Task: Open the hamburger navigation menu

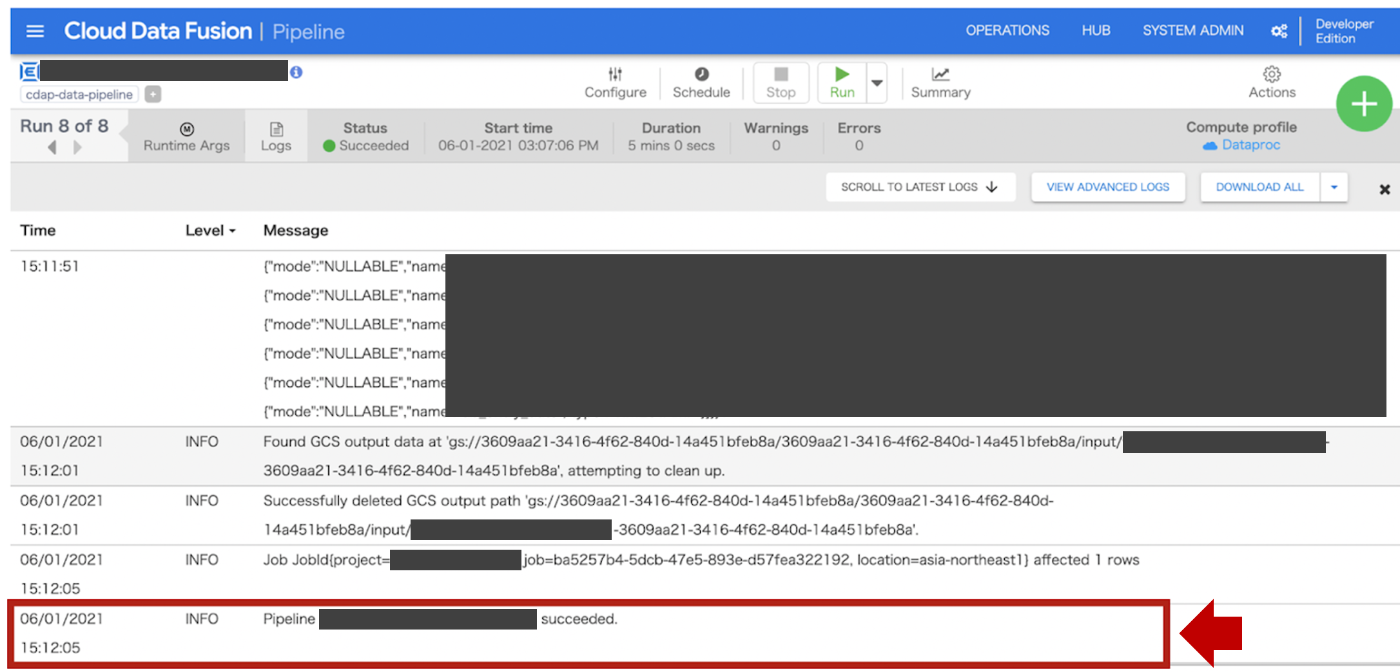Action: [x=35, y=31]
